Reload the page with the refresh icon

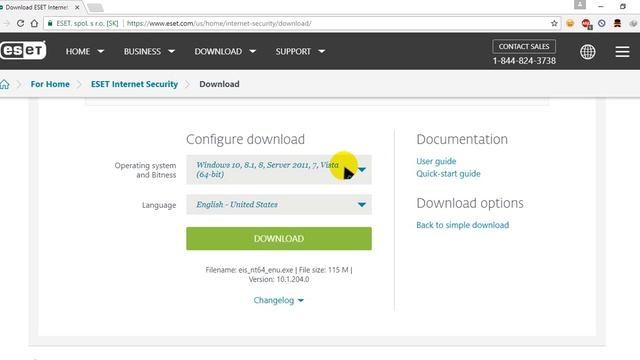pyautogui.click(x=20, y=23)
